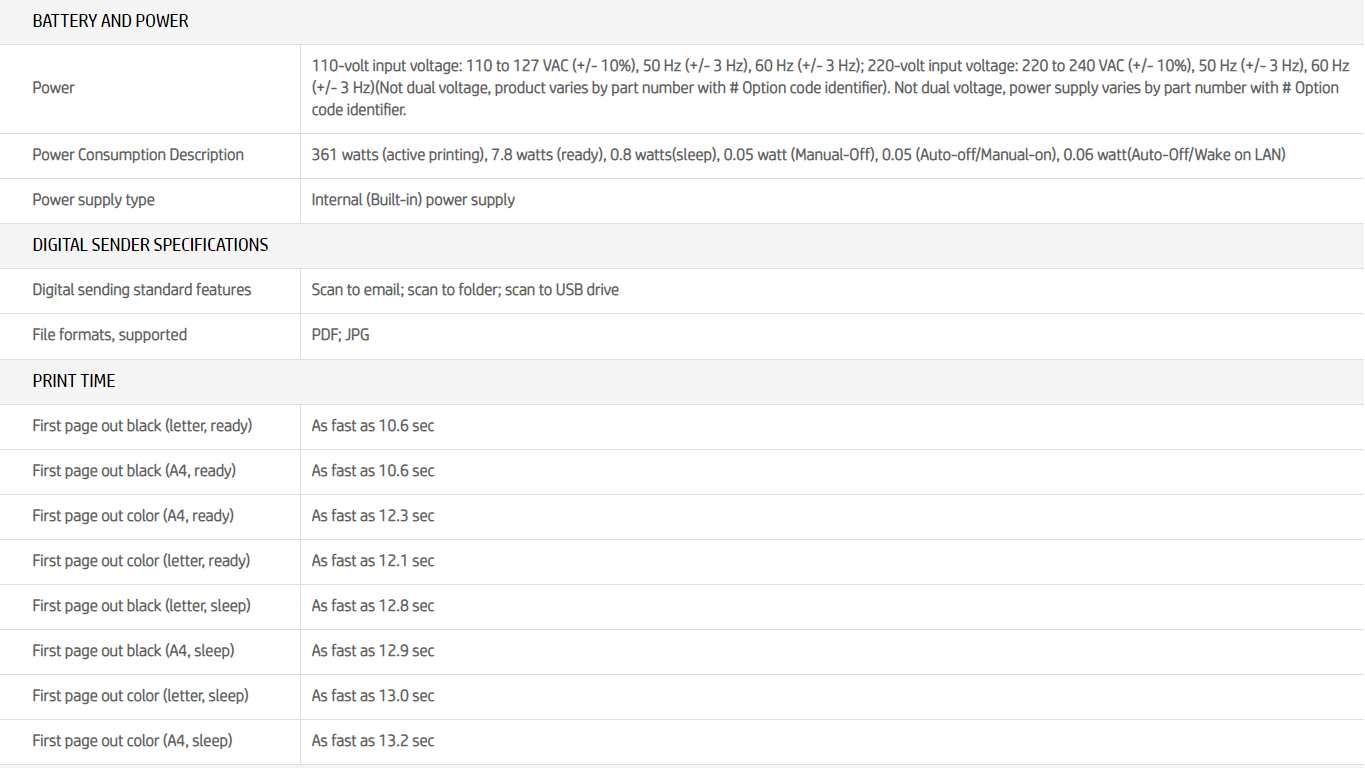Click the Scan to email feature text
Viewport: 1365px width, 768px height.
click(x=355, y=290)
